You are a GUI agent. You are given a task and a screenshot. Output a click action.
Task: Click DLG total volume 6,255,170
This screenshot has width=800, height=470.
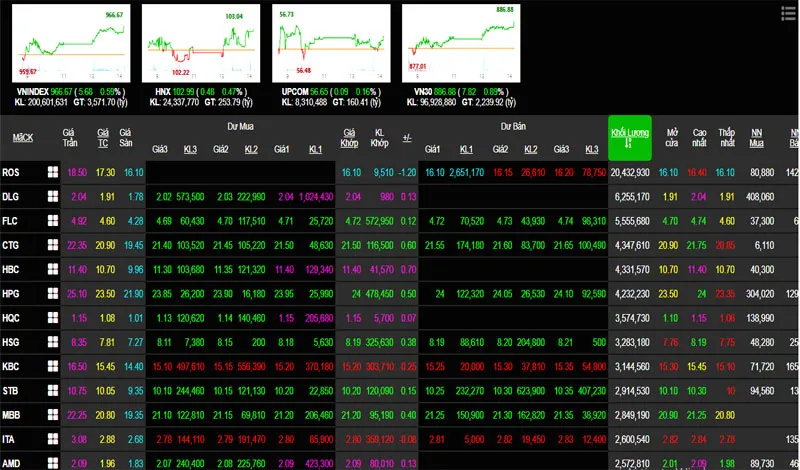(x=632, y=196)
